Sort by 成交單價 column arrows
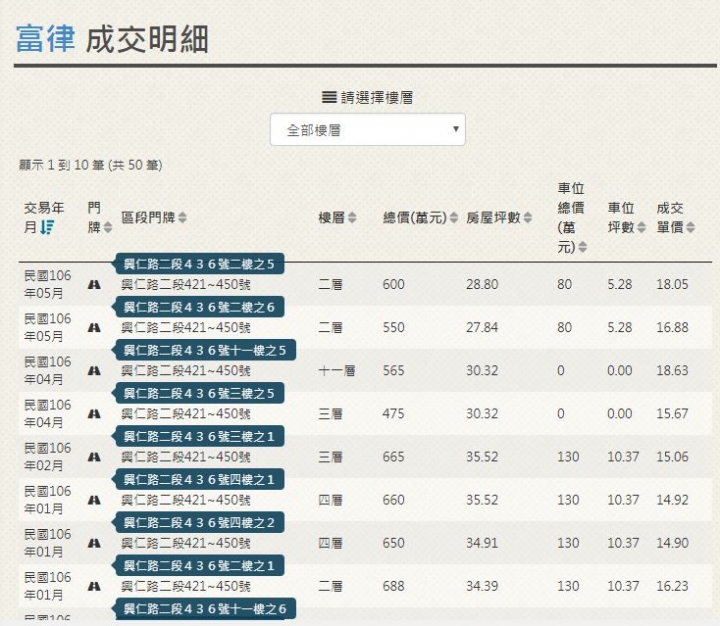The width and height of the screenshot is (720, 626). click(x=691, y=227)
